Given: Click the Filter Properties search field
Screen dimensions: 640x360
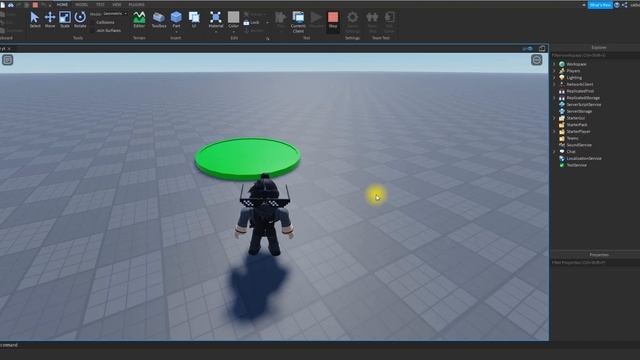Looking at the screenshot, I should (x=595, y=262).
